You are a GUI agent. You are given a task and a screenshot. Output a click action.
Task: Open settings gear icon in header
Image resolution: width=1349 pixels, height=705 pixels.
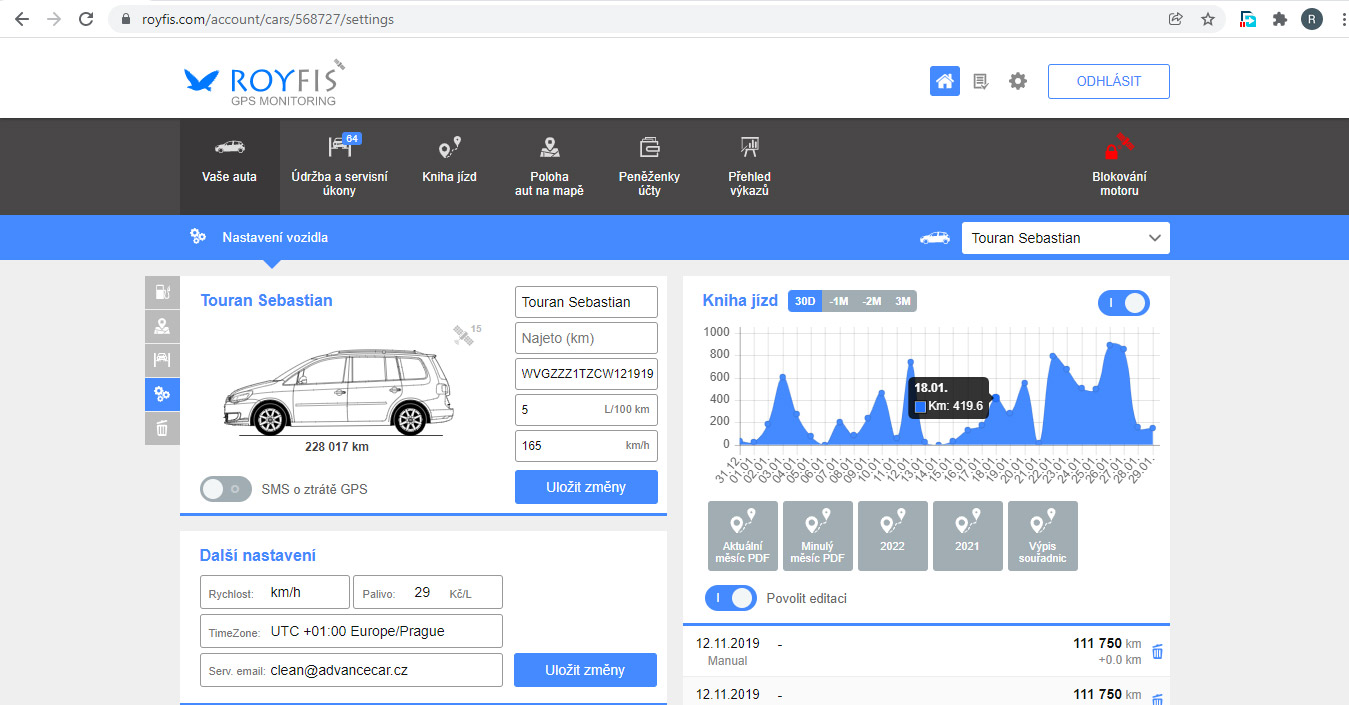click(1018, 82)
